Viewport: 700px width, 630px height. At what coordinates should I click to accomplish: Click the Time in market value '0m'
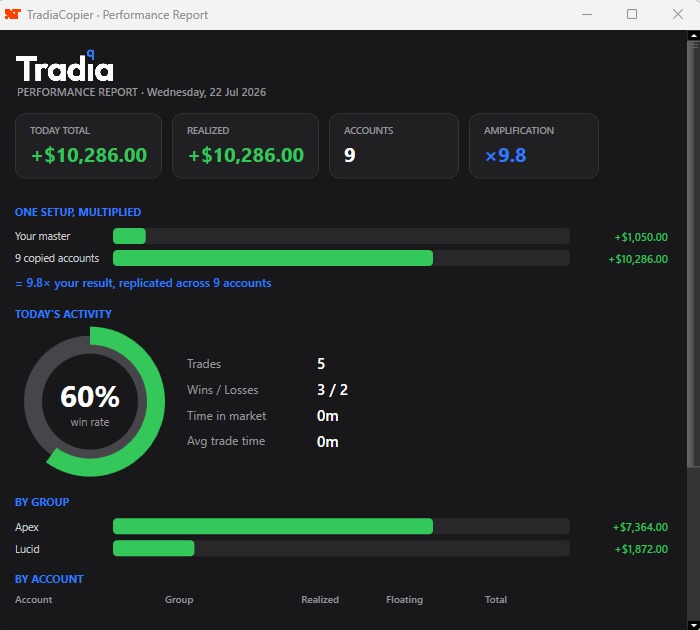coord(328,416)
